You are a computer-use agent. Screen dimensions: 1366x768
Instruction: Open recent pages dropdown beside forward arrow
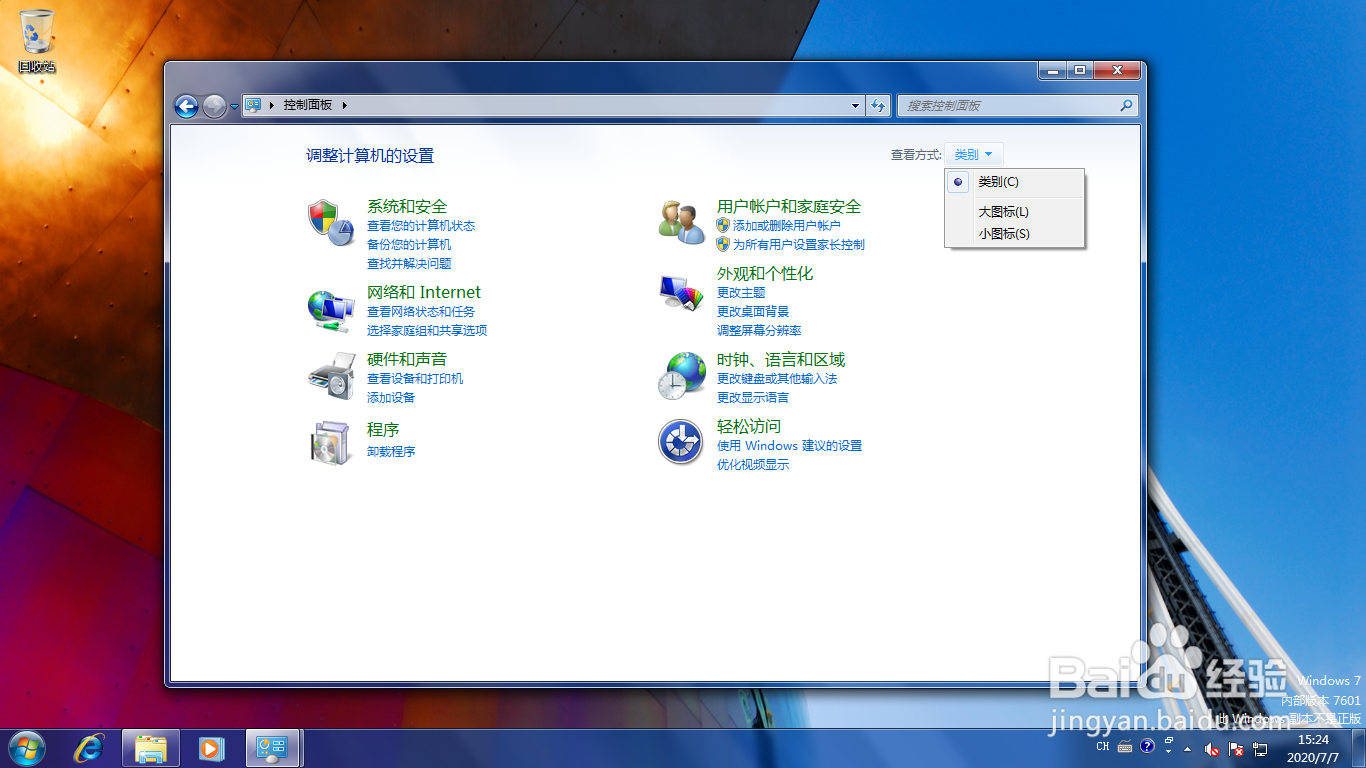click(x=234, y=106)
